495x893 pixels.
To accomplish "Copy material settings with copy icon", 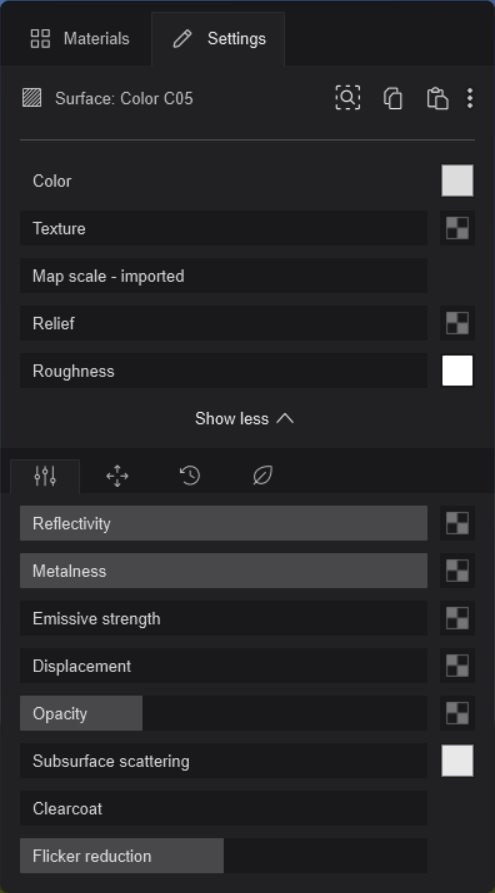I will coord(393,98).
